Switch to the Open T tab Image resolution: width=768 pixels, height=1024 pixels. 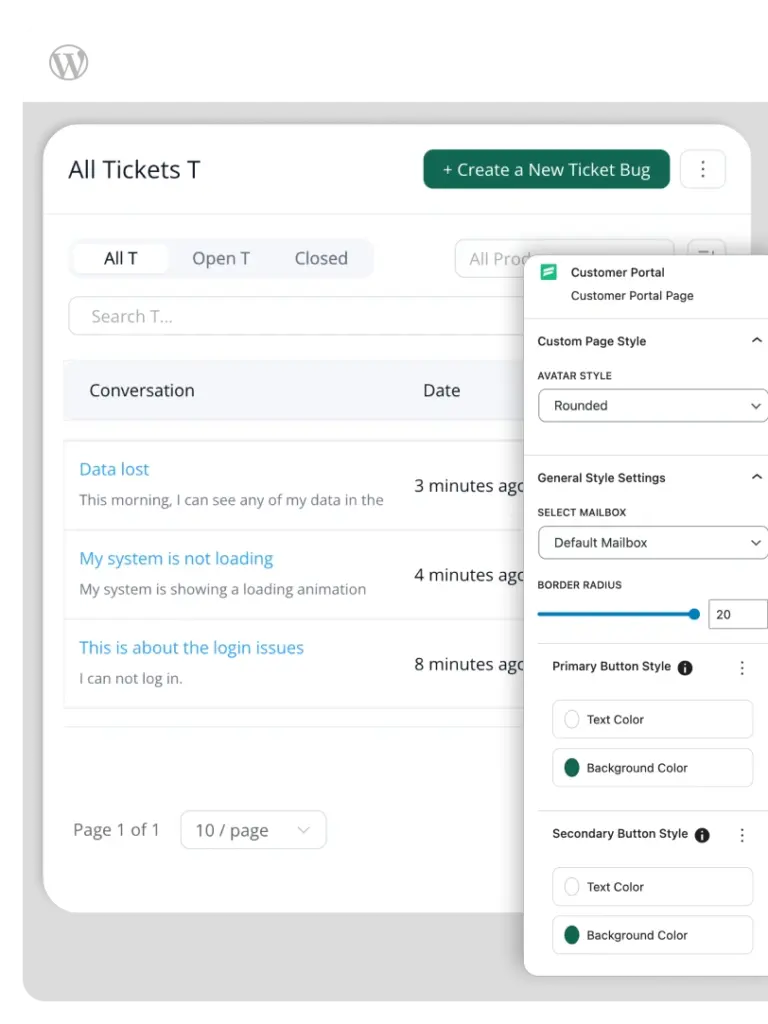(x=221, y=258)
